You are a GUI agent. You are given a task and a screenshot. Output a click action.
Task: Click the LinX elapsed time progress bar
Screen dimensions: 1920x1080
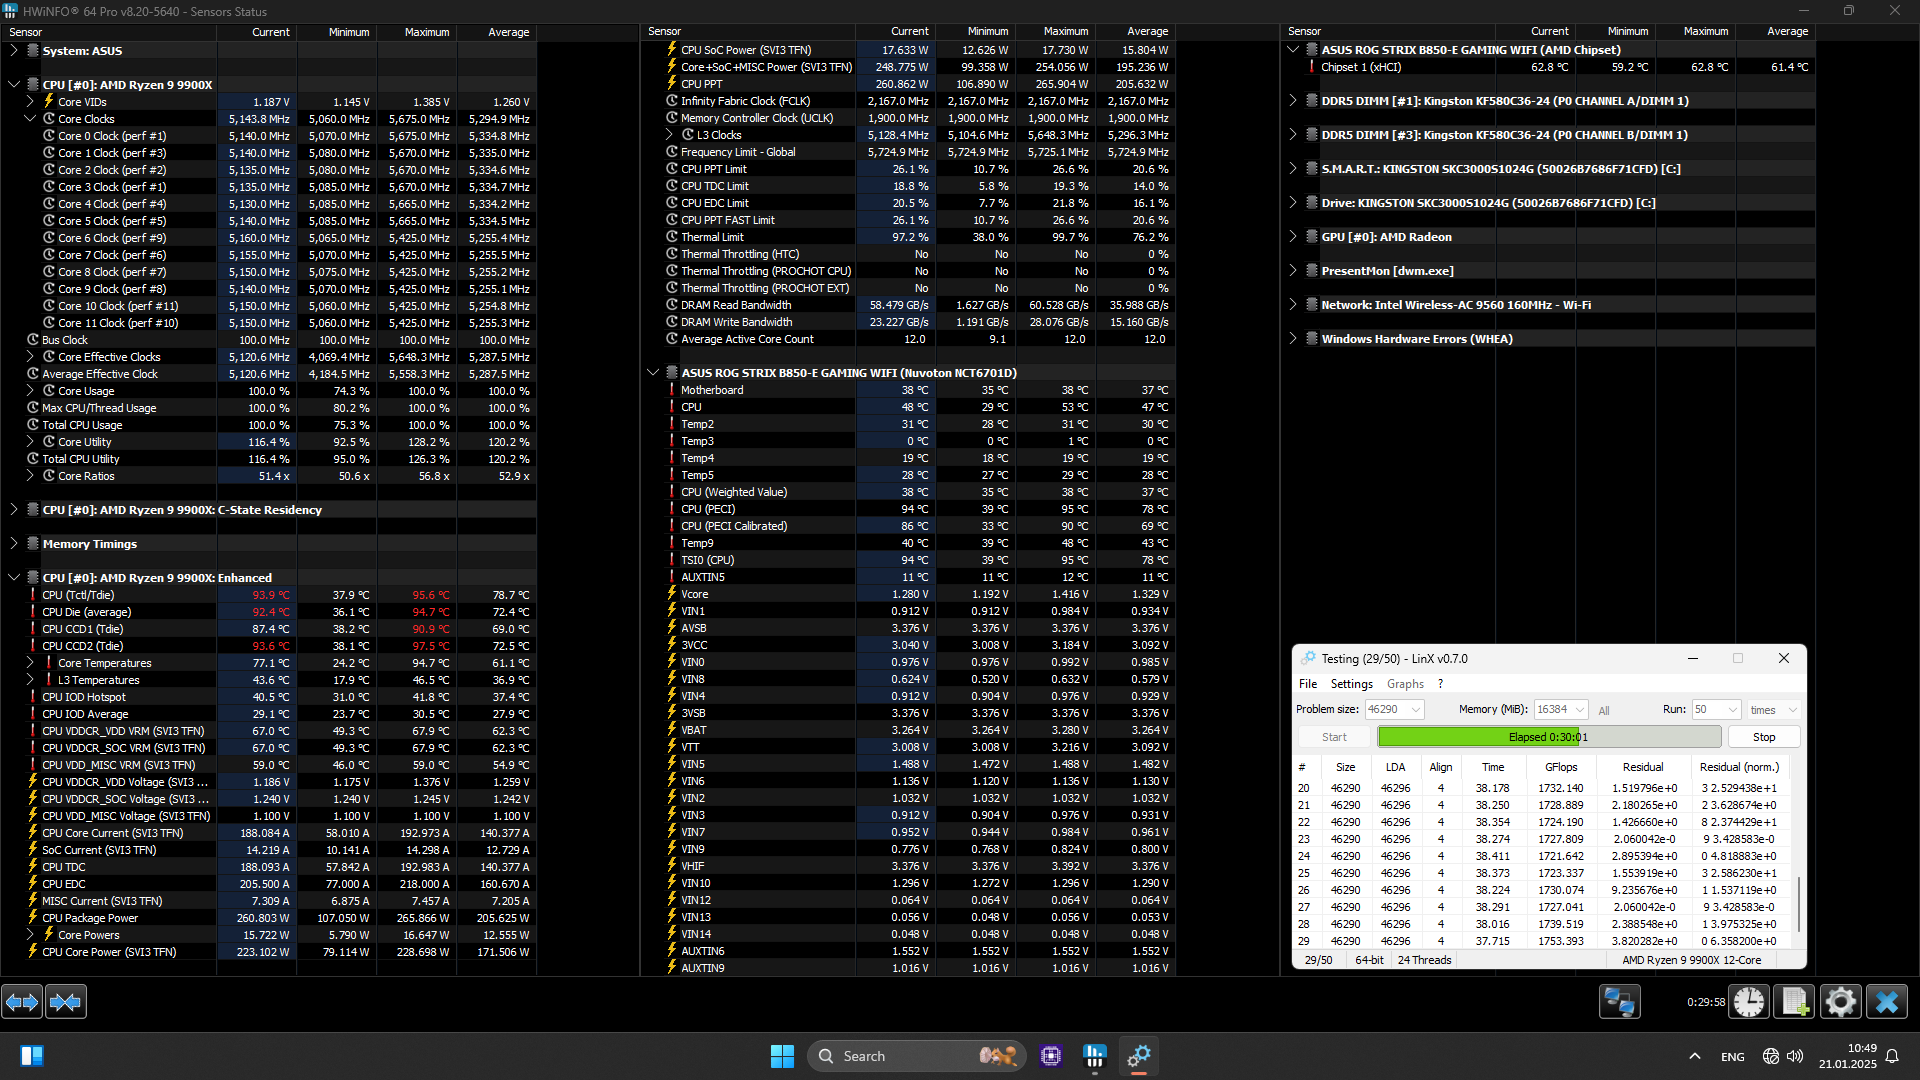point(1548,737)
